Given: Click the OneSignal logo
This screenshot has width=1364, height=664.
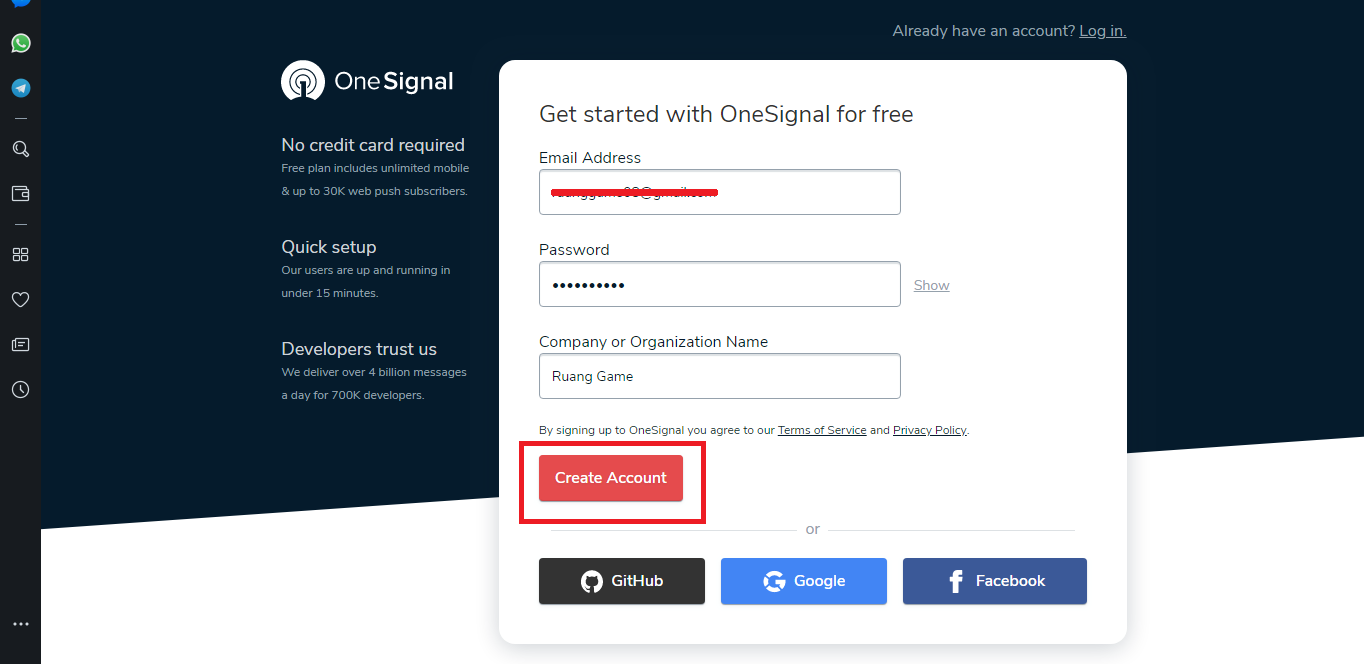Looking at the screenshot, I should (x=367, y=81).
